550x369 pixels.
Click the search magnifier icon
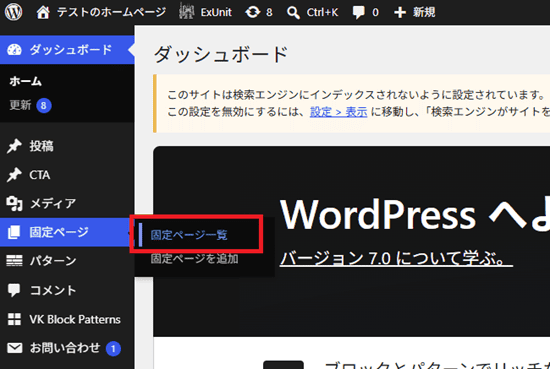293,12
